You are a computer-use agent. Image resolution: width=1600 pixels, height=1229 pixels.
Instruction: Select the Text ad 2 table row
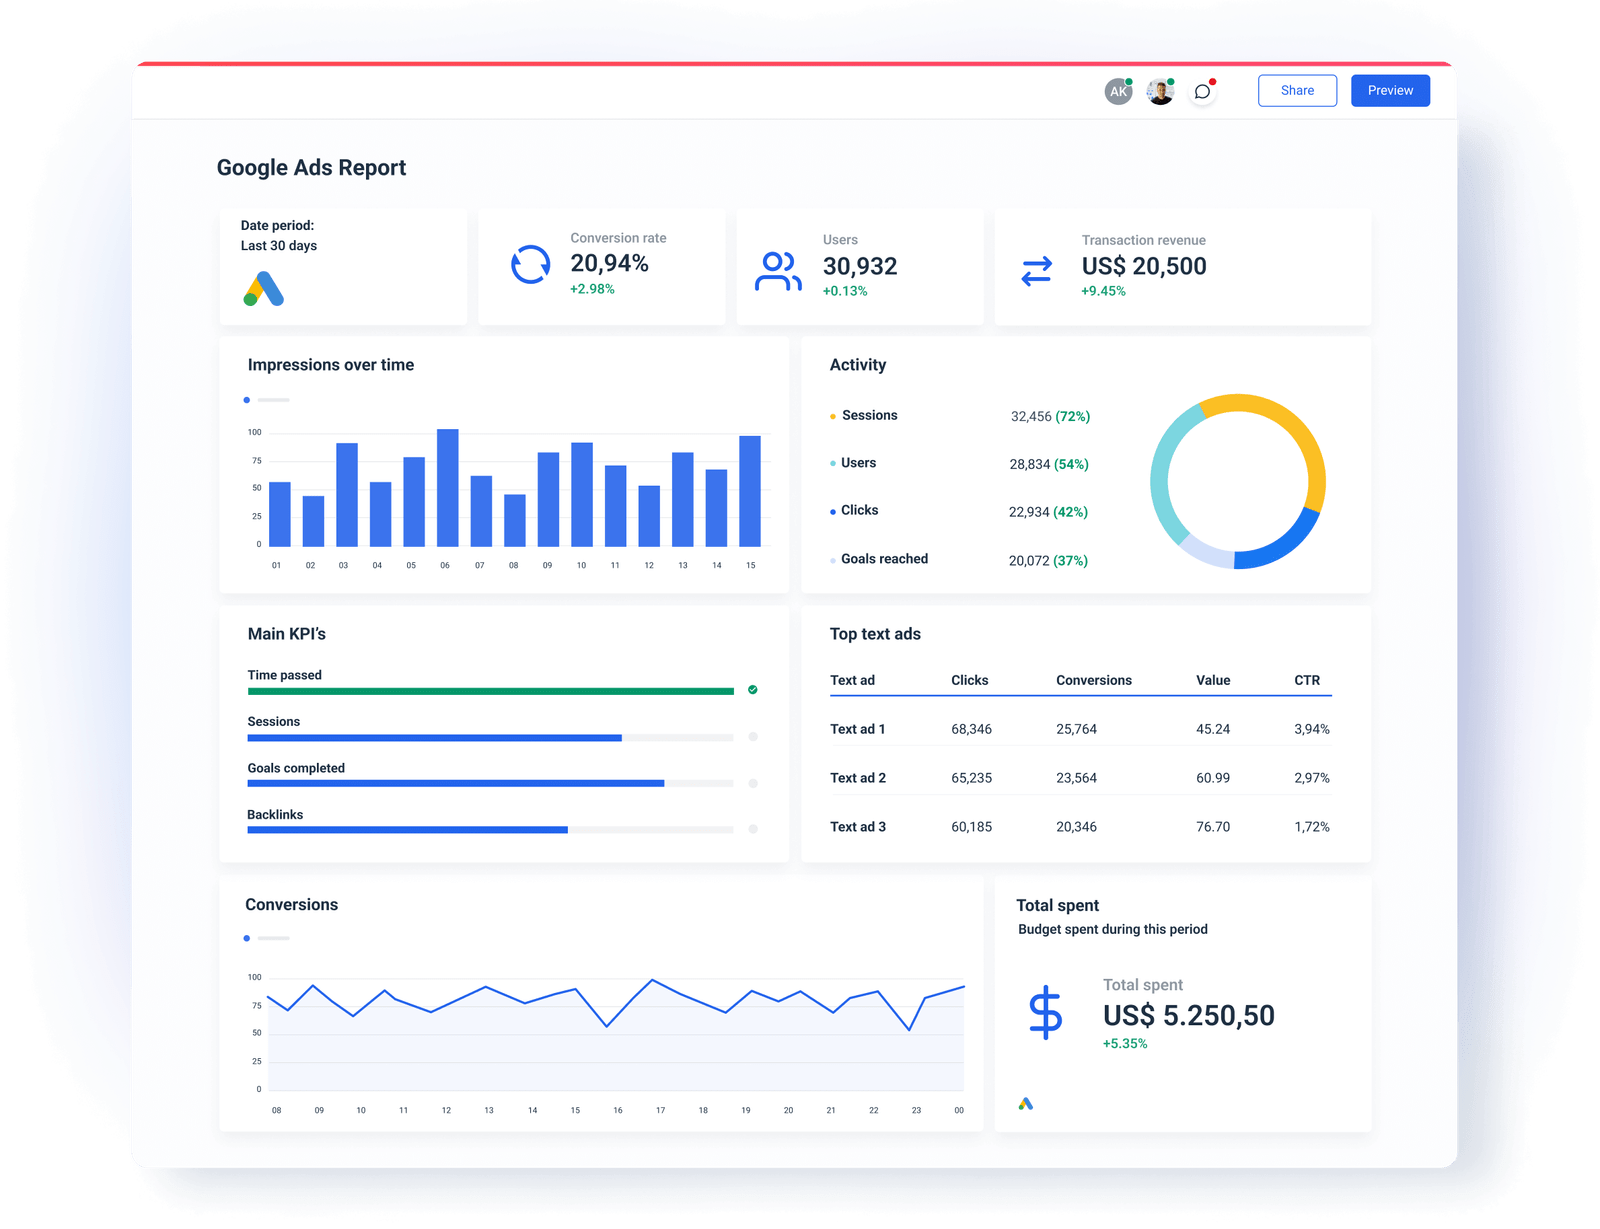pyautogui.click(x=1080, y=778)
